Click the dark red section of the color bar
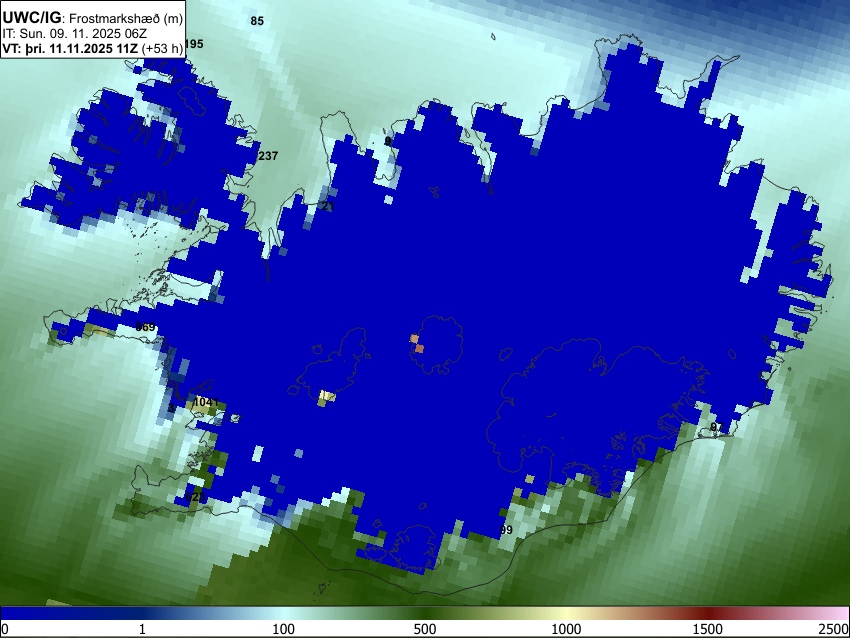This screenshot has width=850, height=638. pos(708,613)
